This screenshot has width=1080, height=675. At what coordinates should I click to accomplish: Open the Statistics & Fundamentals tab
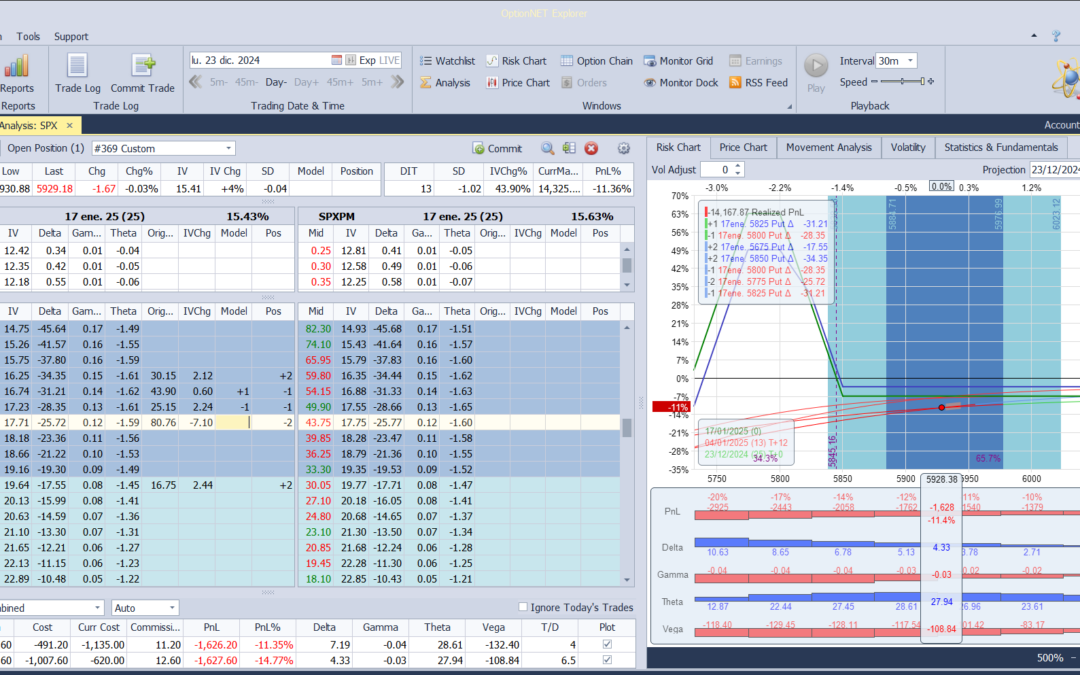(1000, 148)
